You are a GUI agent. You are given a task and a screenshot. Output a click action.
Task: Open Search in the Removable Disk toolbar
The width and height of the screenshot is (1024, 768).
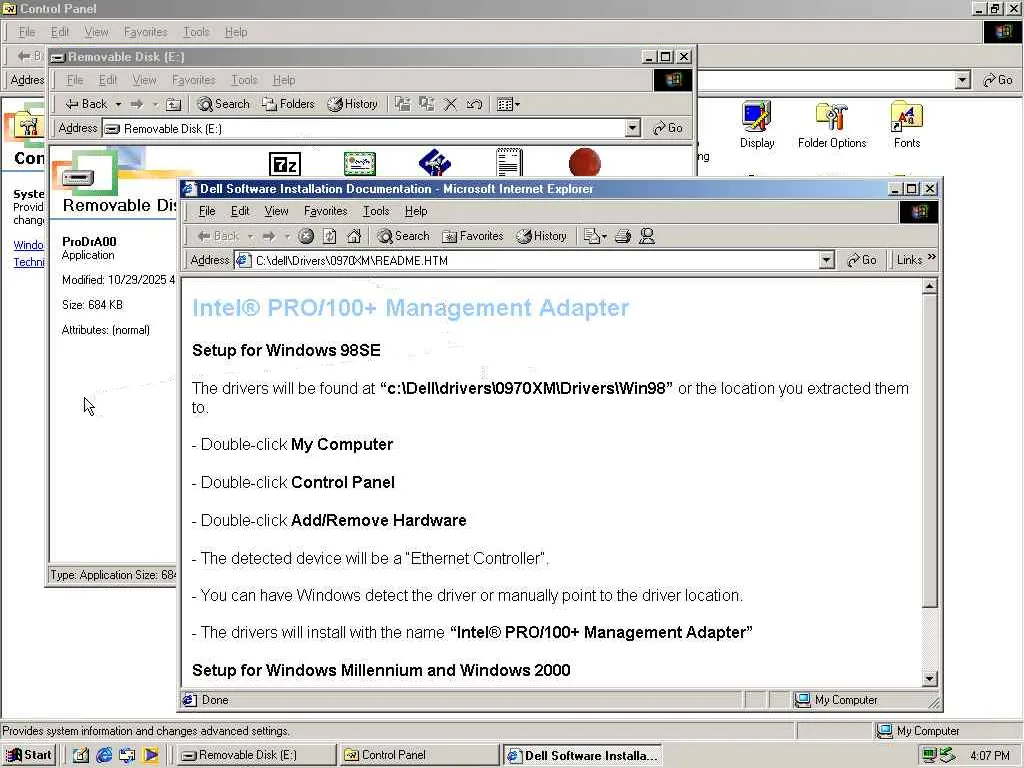tap(223, 104)
